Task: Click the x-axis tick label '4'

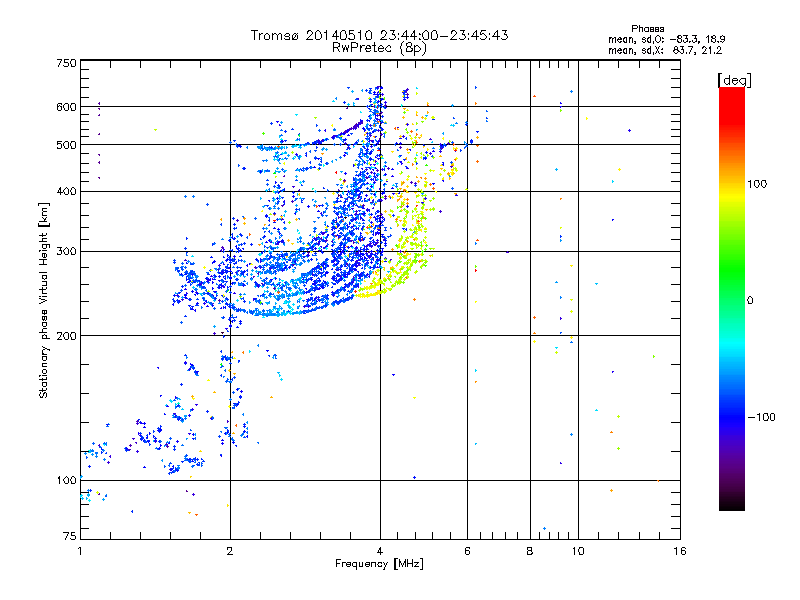Action: click(380, 551)
